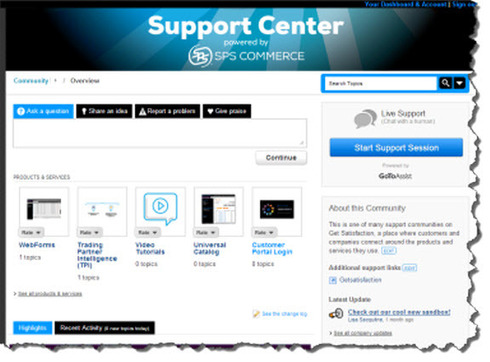Select the Report a problem tab
Image resolution: width=490 pixels, height=362 pixels.
tap(168, 111)
